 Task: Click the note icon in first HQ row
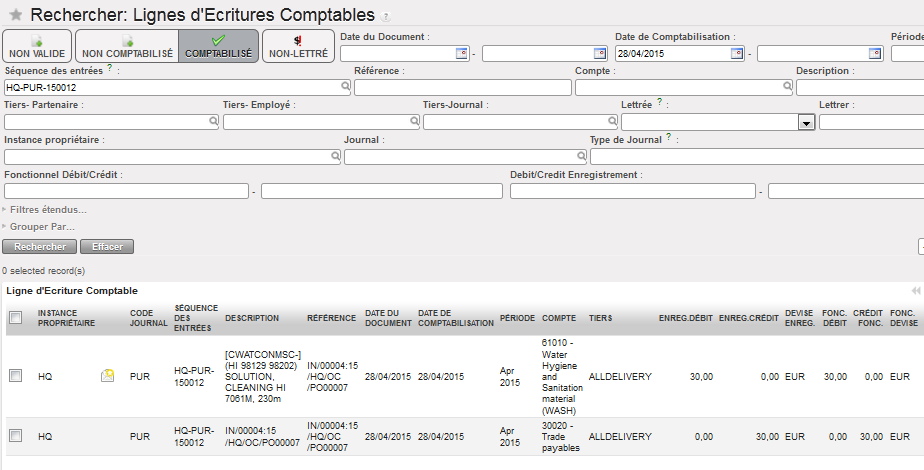(x=108, y=376)
